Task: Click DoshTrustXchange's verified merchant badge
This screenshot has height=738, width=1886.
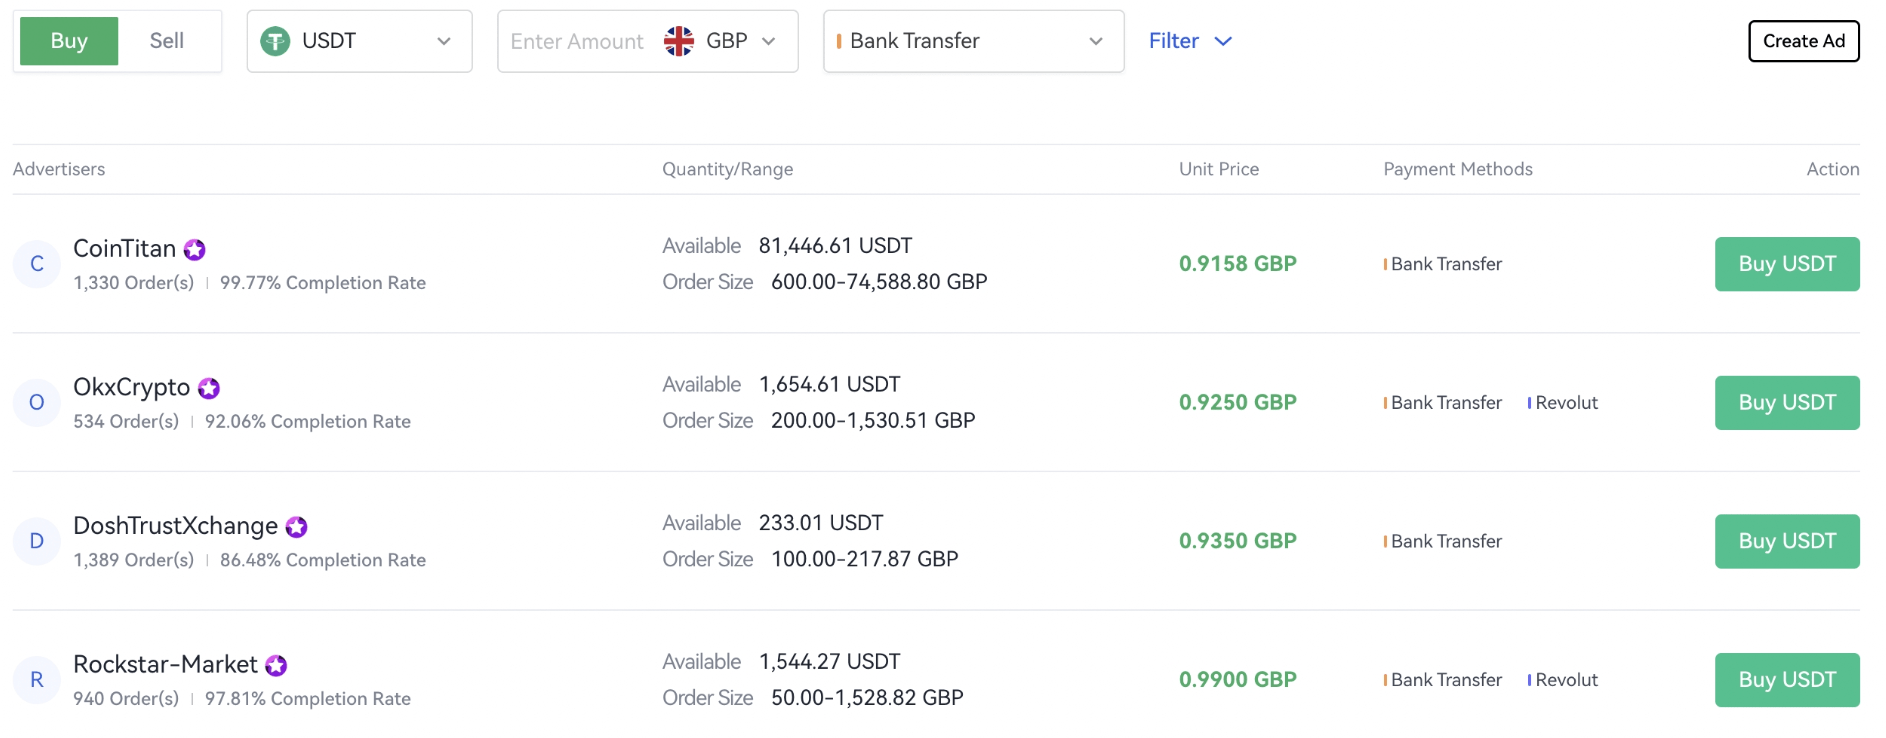Action: [296, 527]
